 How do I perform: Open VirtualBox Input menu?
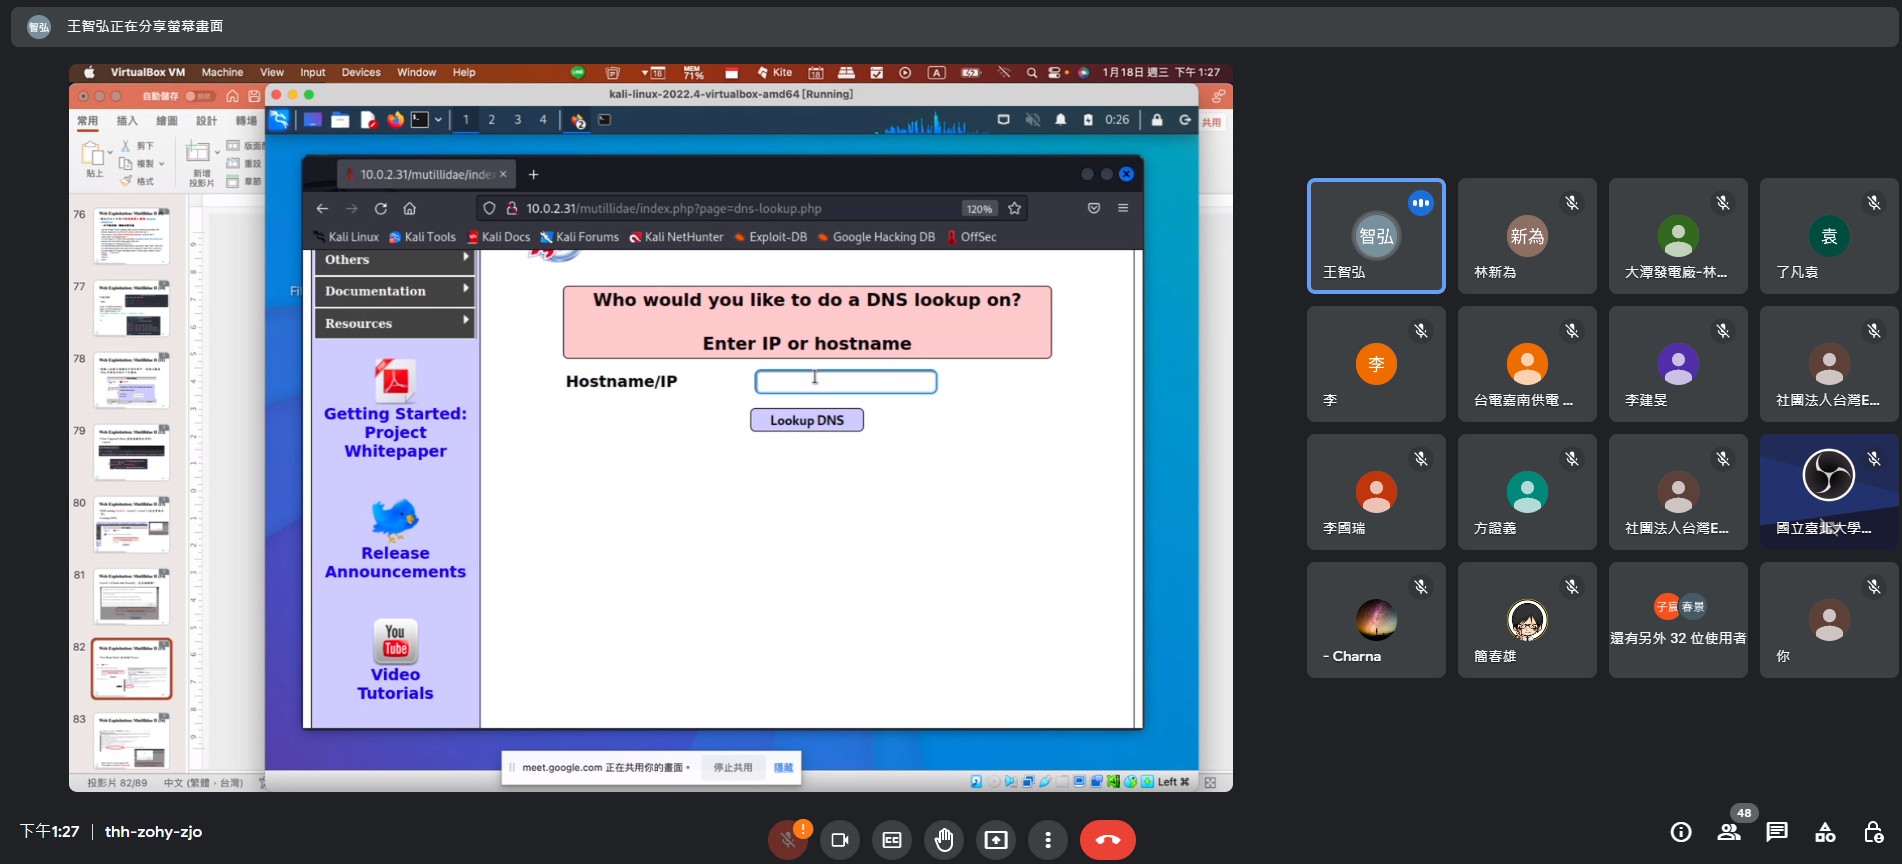point(313,72)
